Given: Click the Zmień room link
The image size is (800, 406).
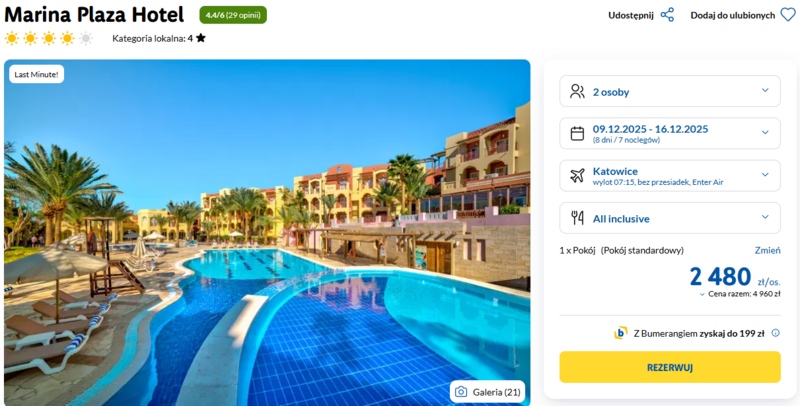Looking at the screenshot, I should [x=767, y=250].
